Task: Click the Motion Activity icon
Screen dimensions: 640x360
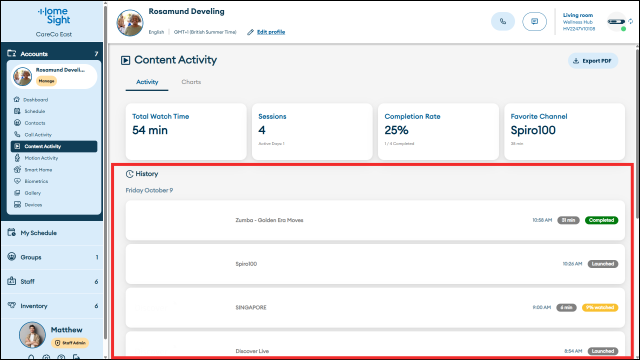Action: click(17, 158)
